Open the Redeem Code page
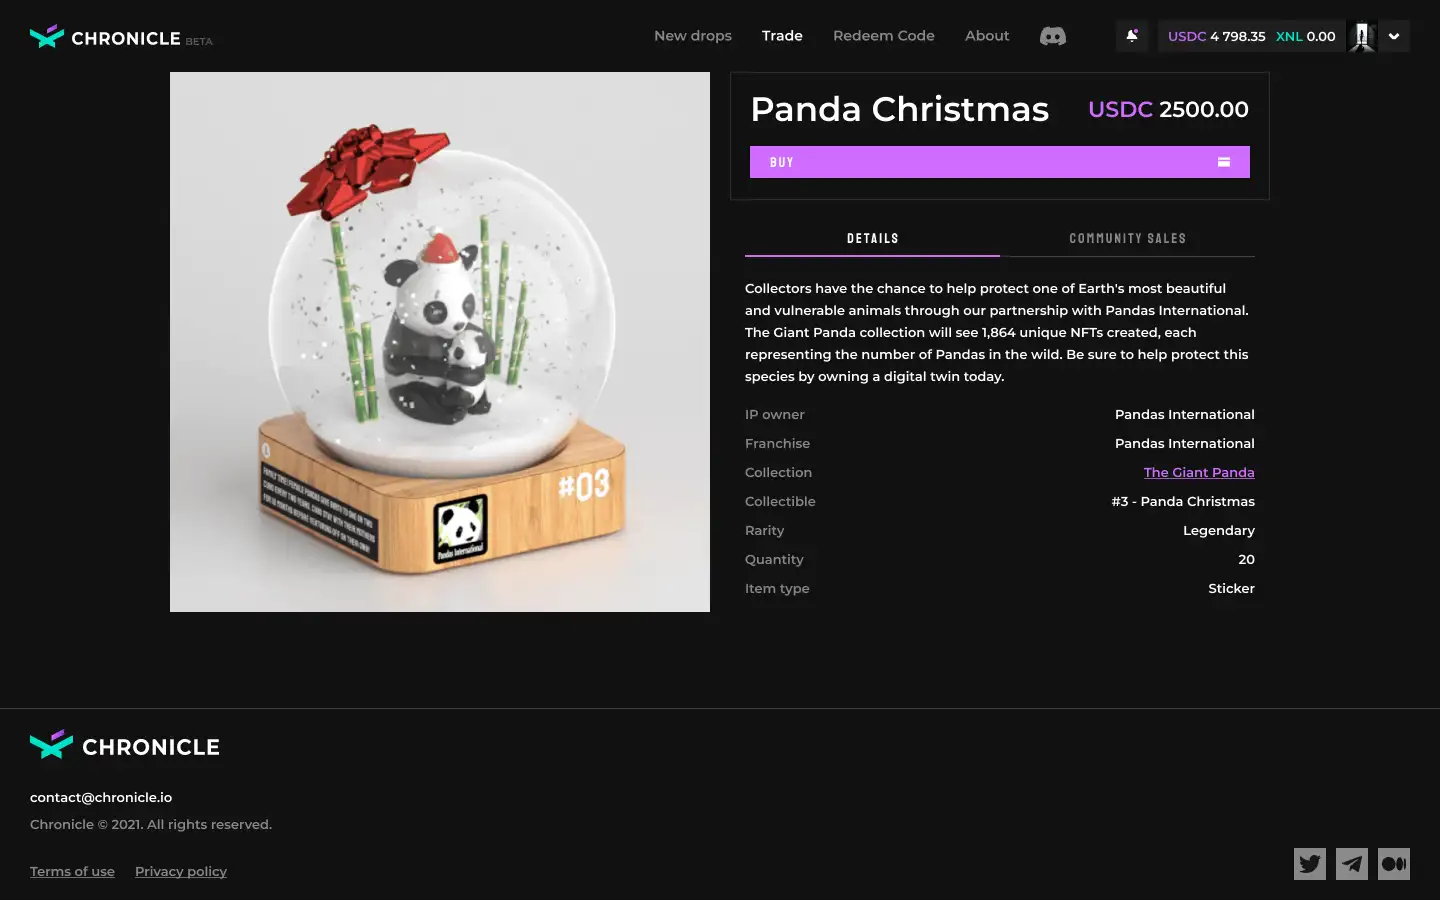Image resolution: width=1440 pixels, height=900 pixels. (884, 36)
